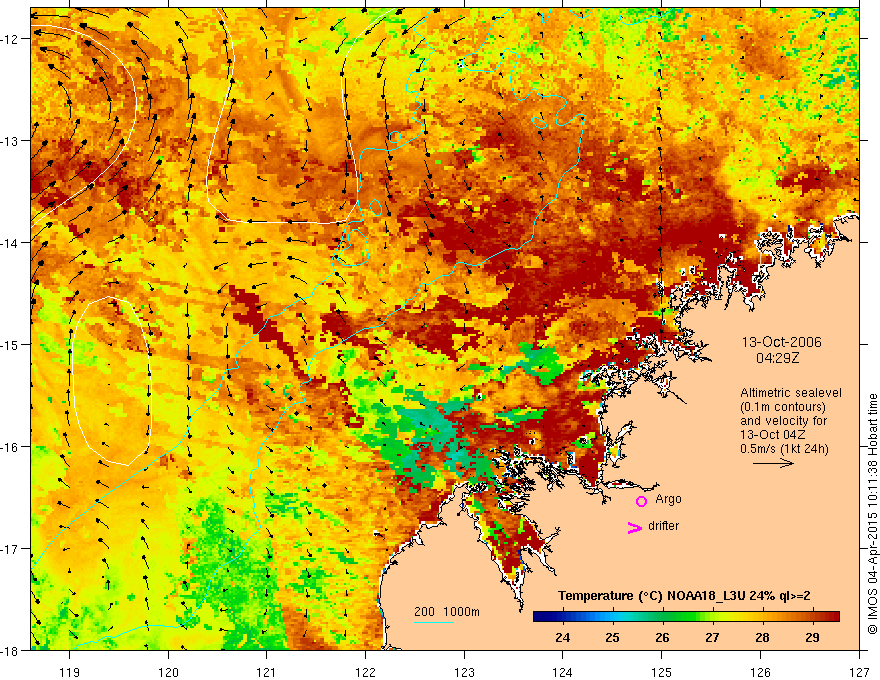Click the velocity scale arrow in legend
This screenshot has width=880, height=680.
pyautogui.click(x=773, y=463)
